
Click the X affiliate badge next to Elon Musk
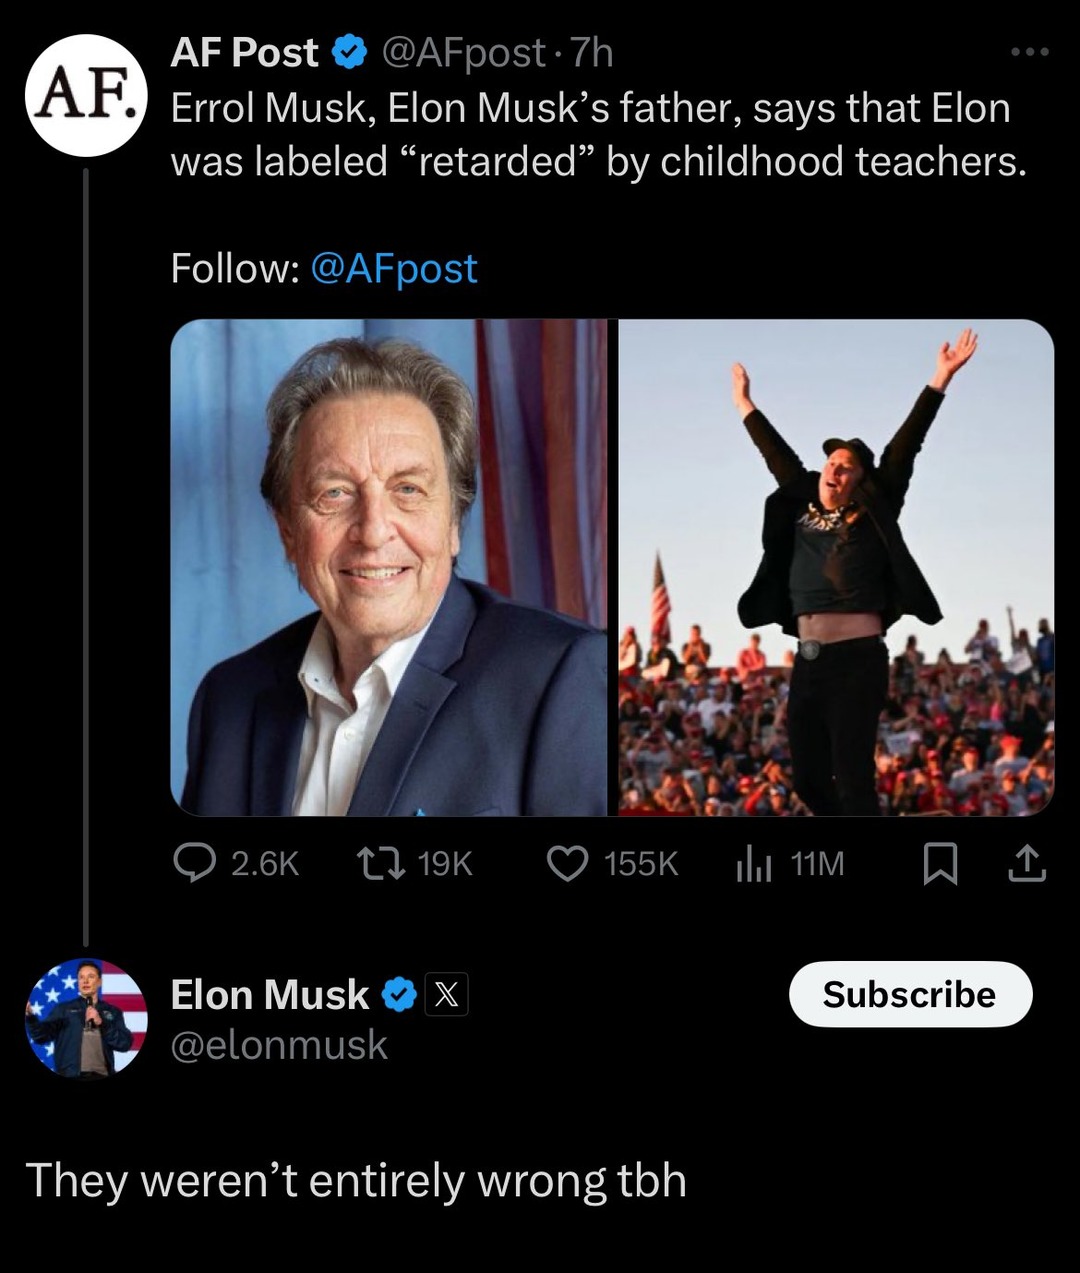pyautogui.click(x=447, y=995)
